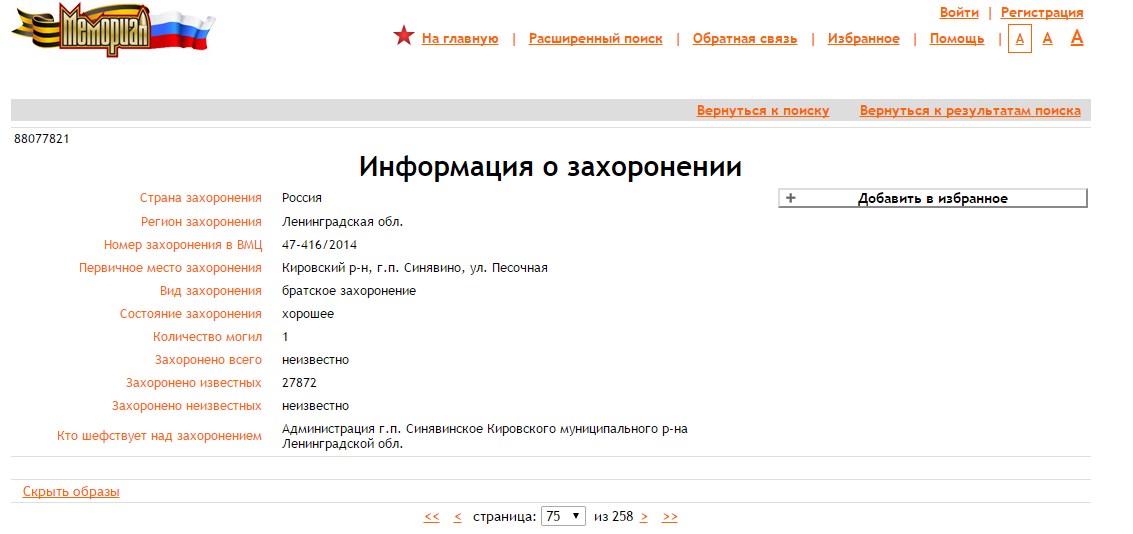Click the Регистрация link
Screen dimensions: 1133x534
coord(1042,12)
